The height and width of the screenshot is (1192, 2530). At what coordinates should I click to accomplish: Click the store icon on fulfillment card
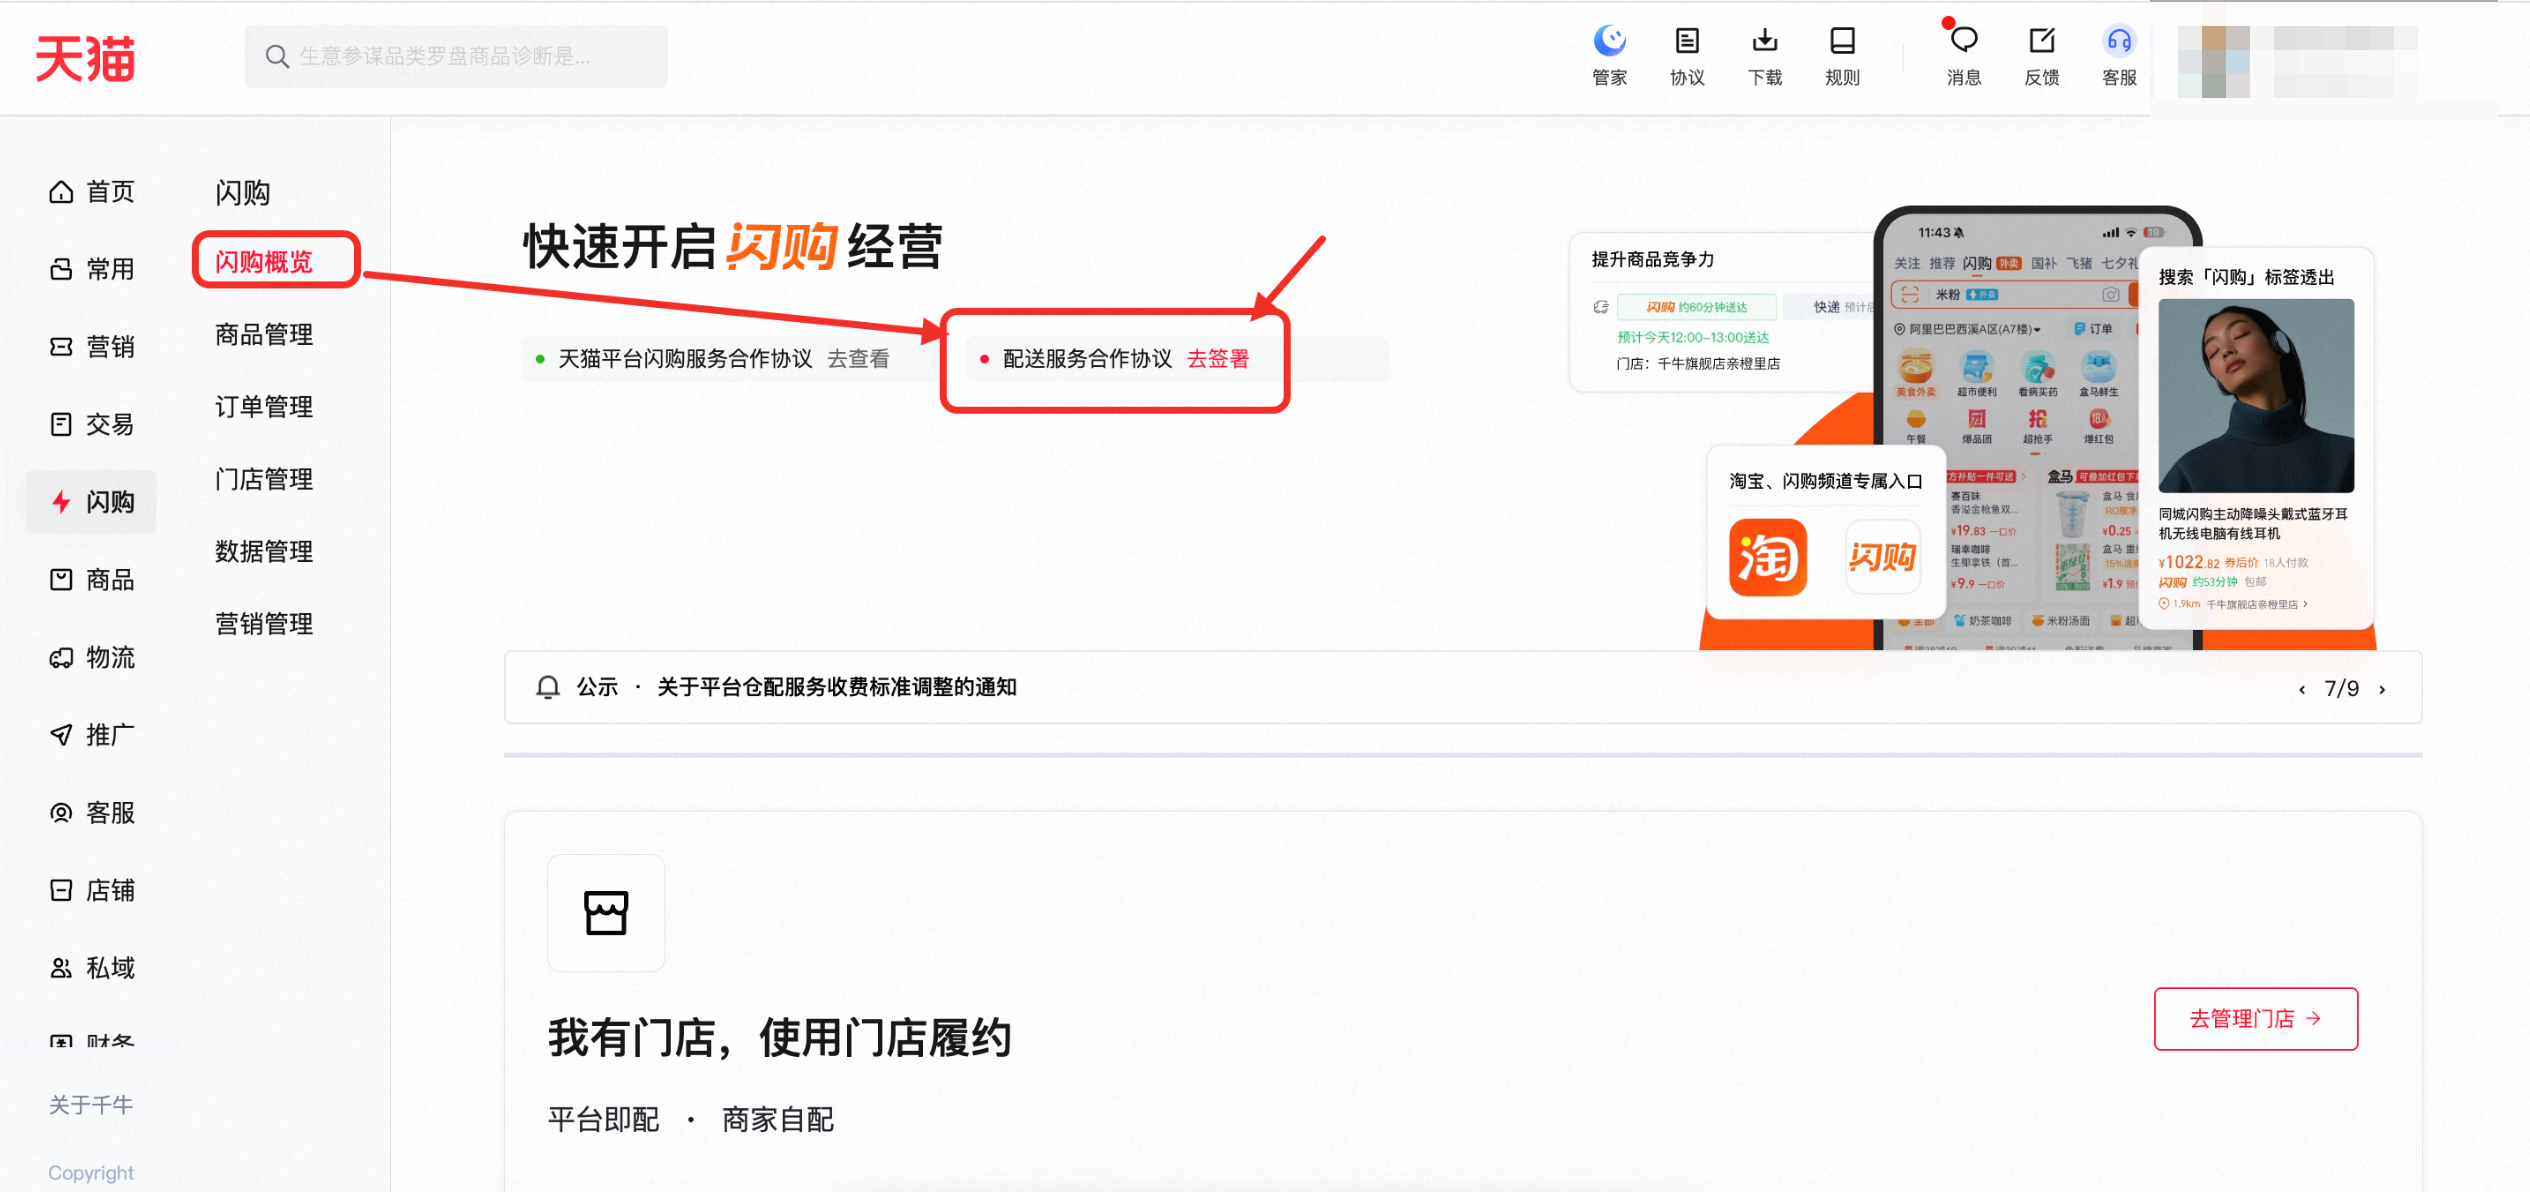[x=606, y=912]
